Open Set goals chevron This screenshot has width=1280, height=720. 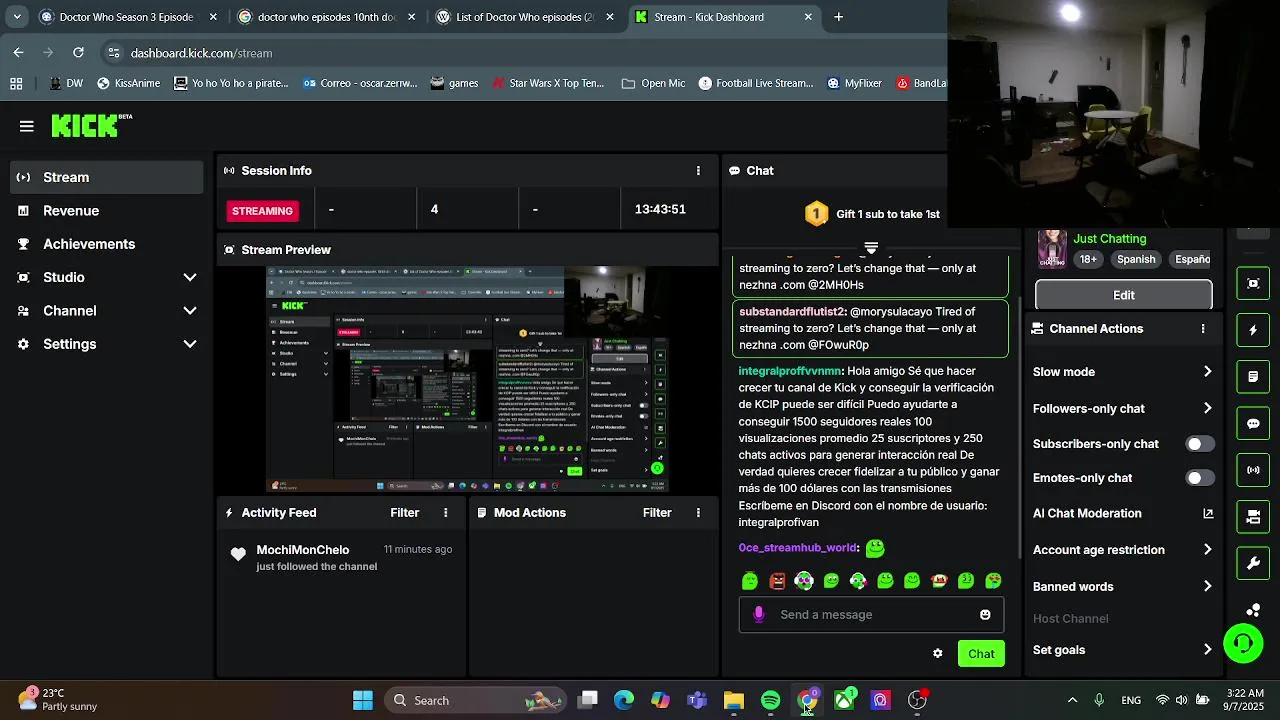point(1207,650)
